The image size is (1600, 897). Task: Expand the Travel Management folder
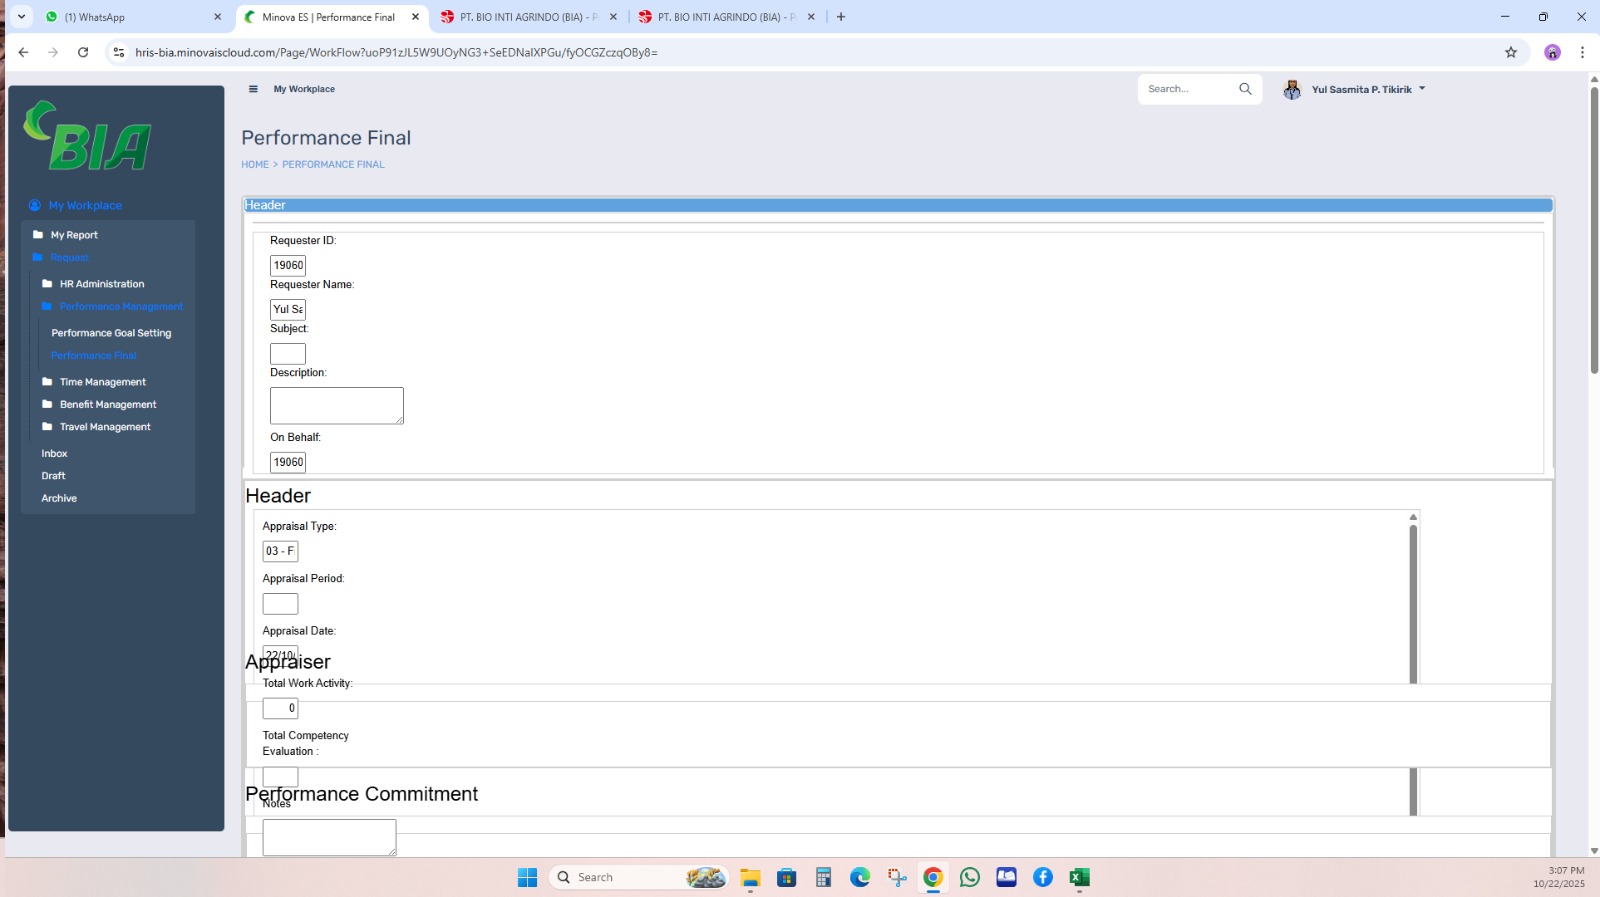[104, 427]
